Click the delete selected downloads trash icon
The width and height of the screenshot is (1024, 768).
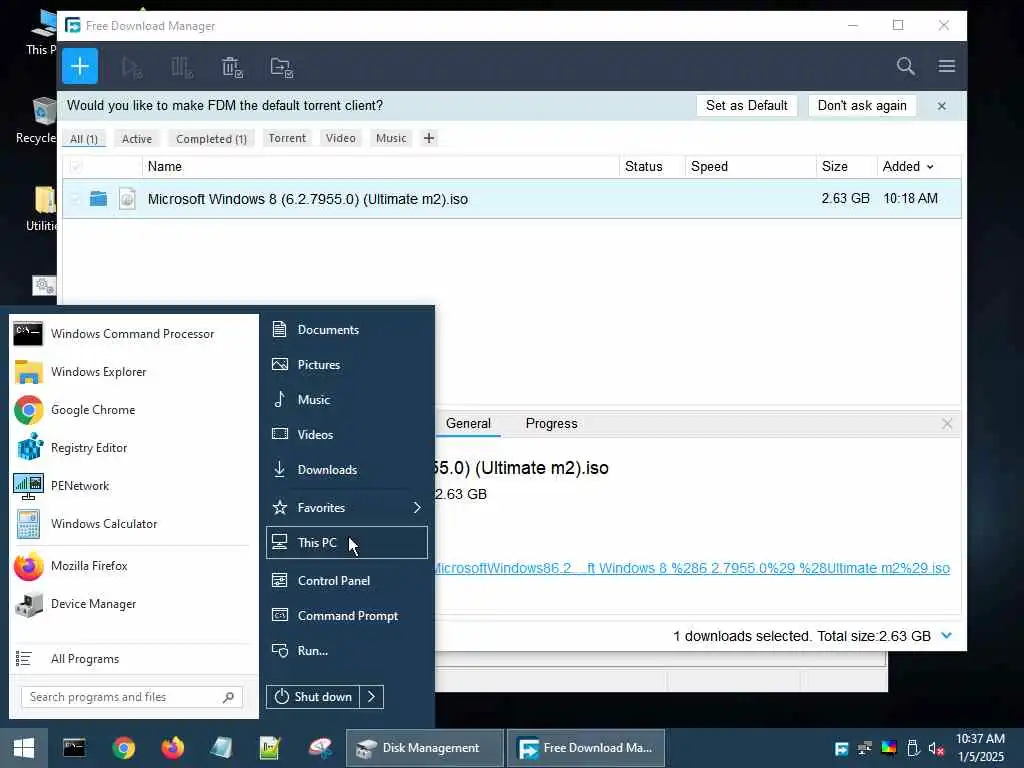pyautogui.click(x=232, y=67)
